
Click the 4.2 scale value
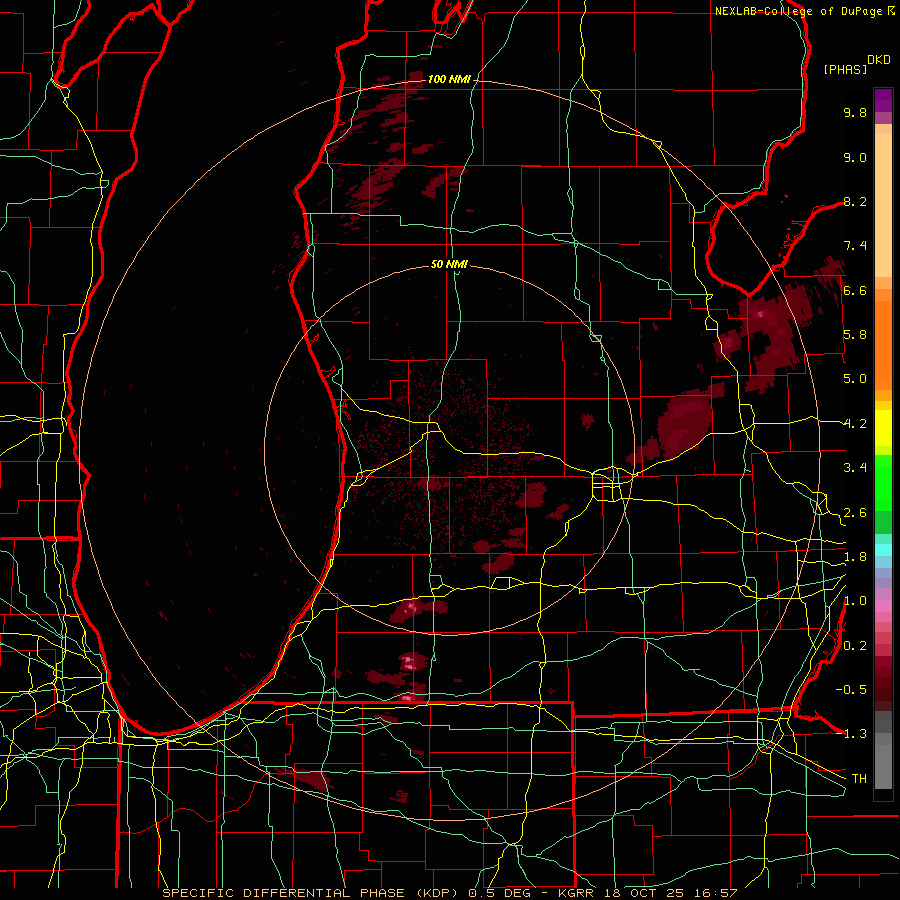coord(855,424)
